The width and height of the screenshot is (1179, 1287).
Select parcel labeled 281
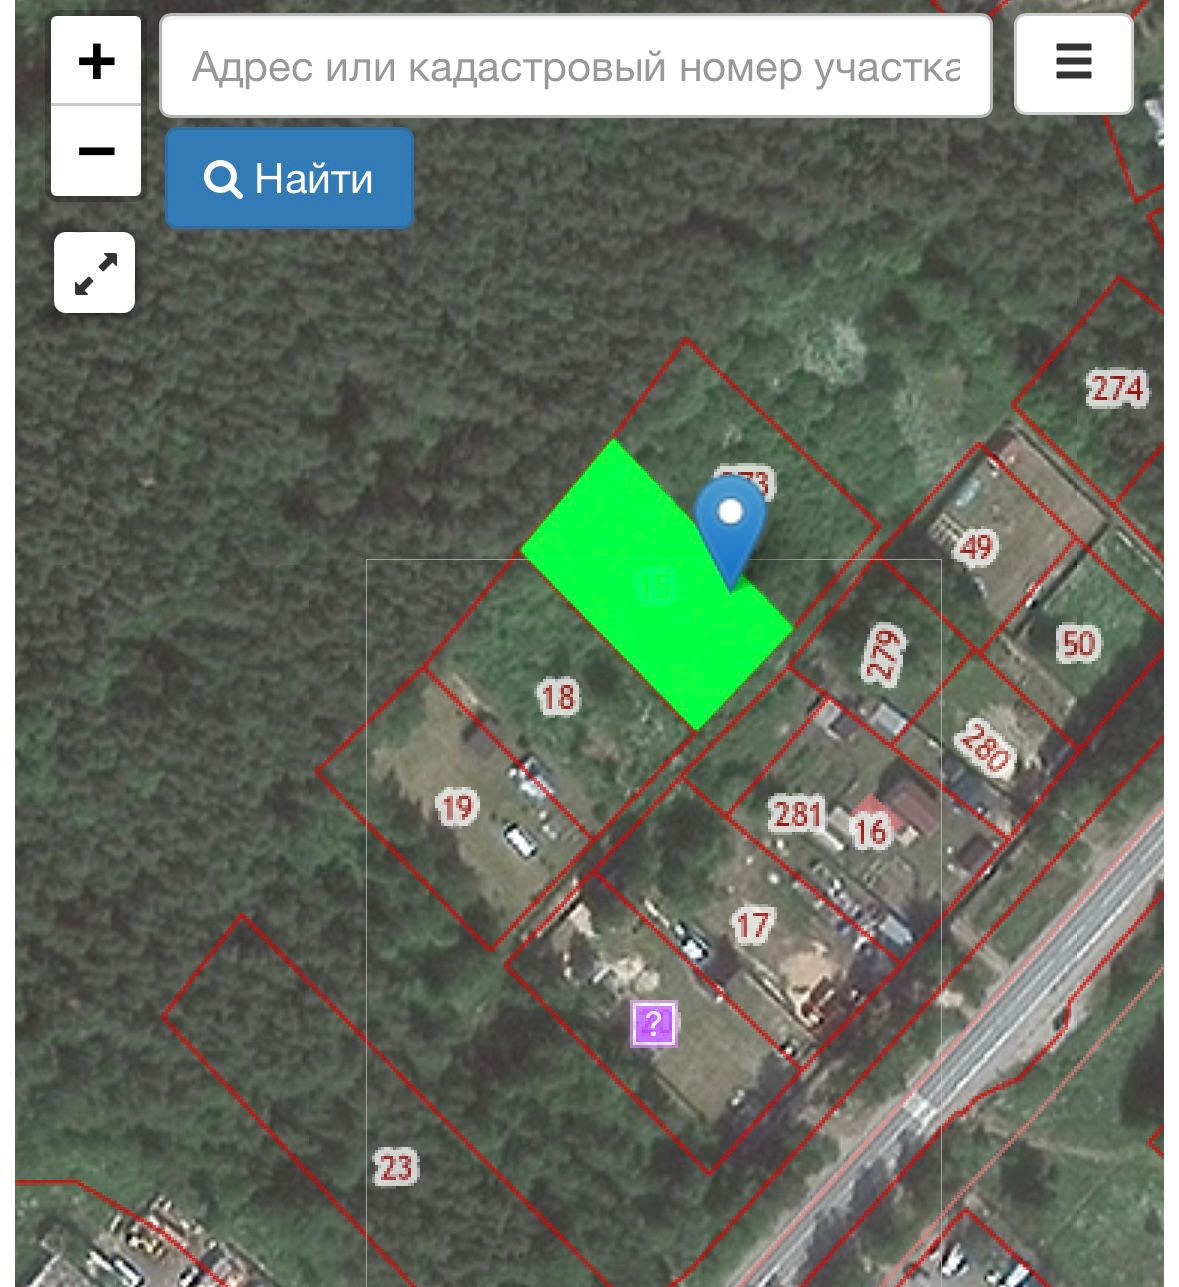pyautogui.click(x=797, y=814)
